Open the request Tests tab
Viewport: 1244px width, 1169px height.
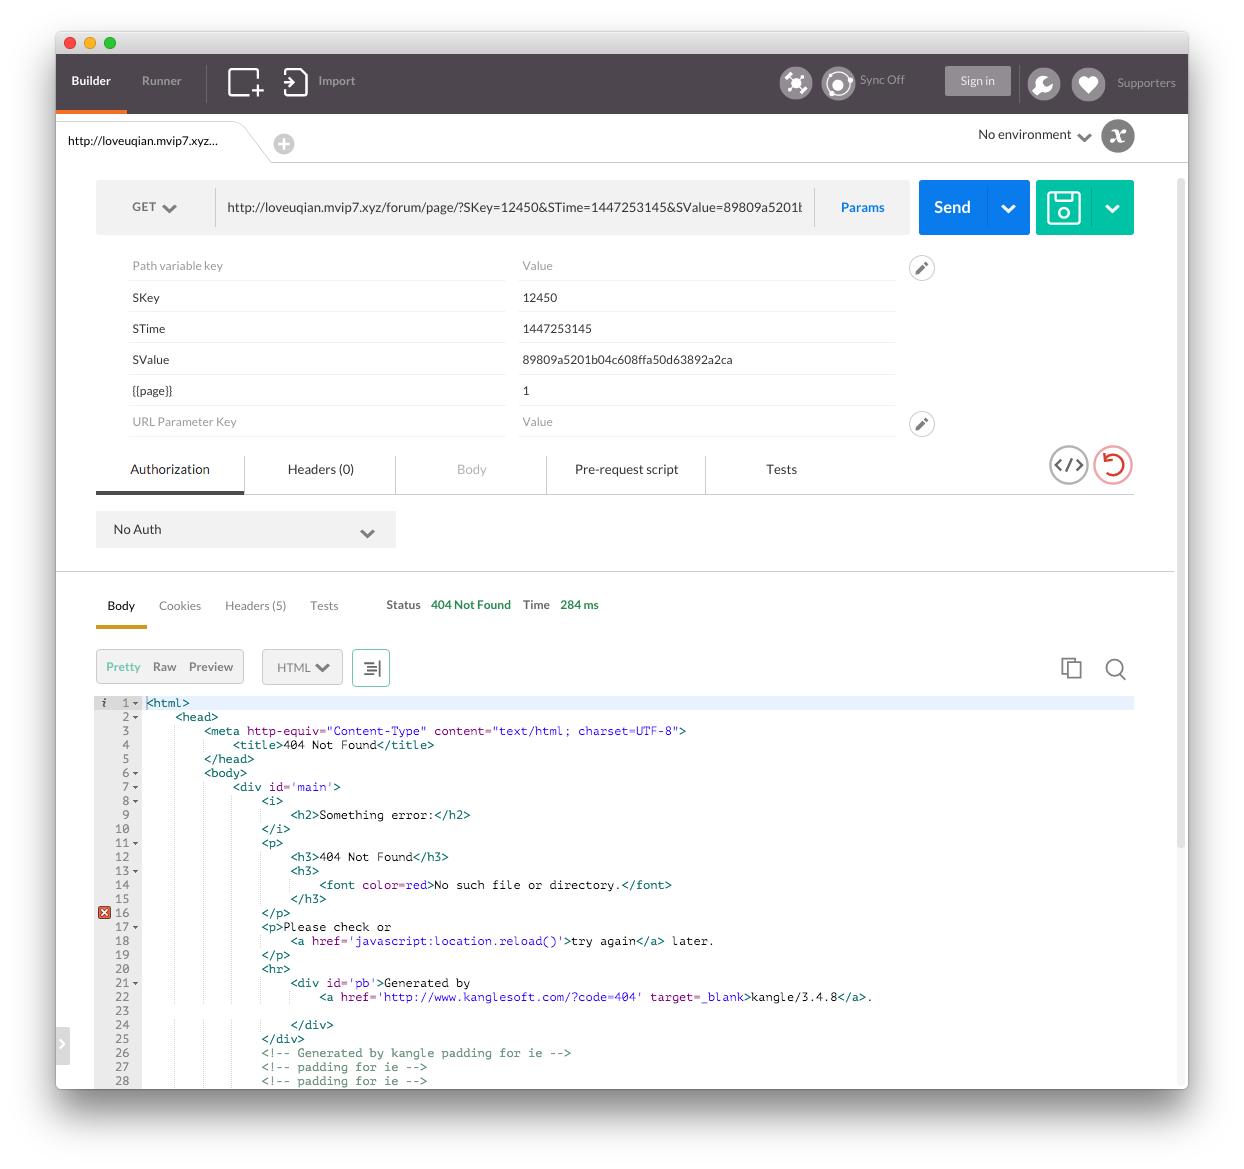[782, 470]
